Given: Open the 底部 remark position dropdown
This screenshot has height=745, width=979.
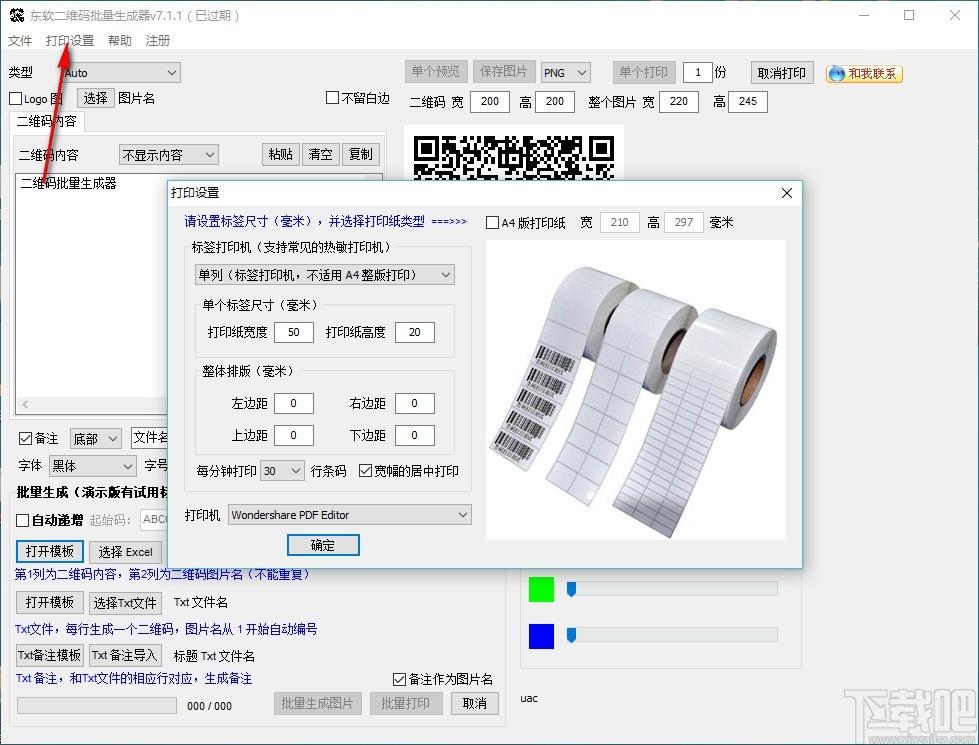Looking at the screenshot, I should pyautogui.click(x=96, y=439).
